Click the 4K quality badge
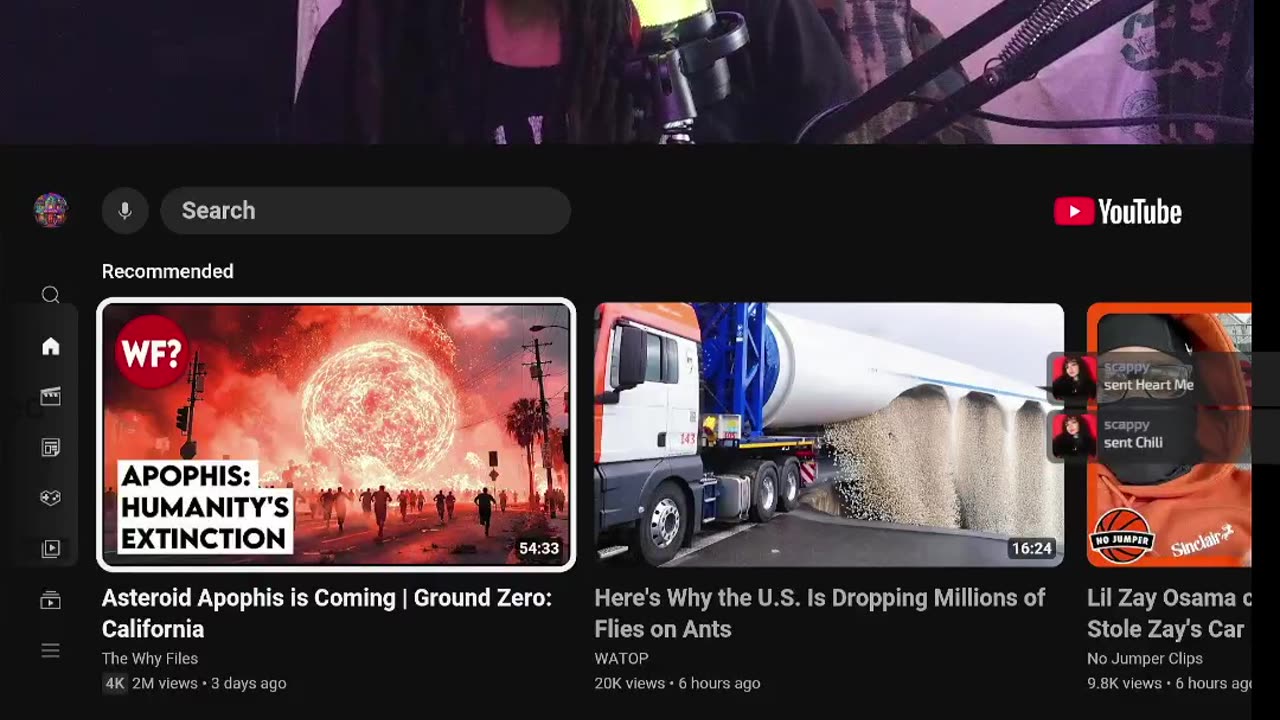1280x720 pixels. (x=115, y=684)
